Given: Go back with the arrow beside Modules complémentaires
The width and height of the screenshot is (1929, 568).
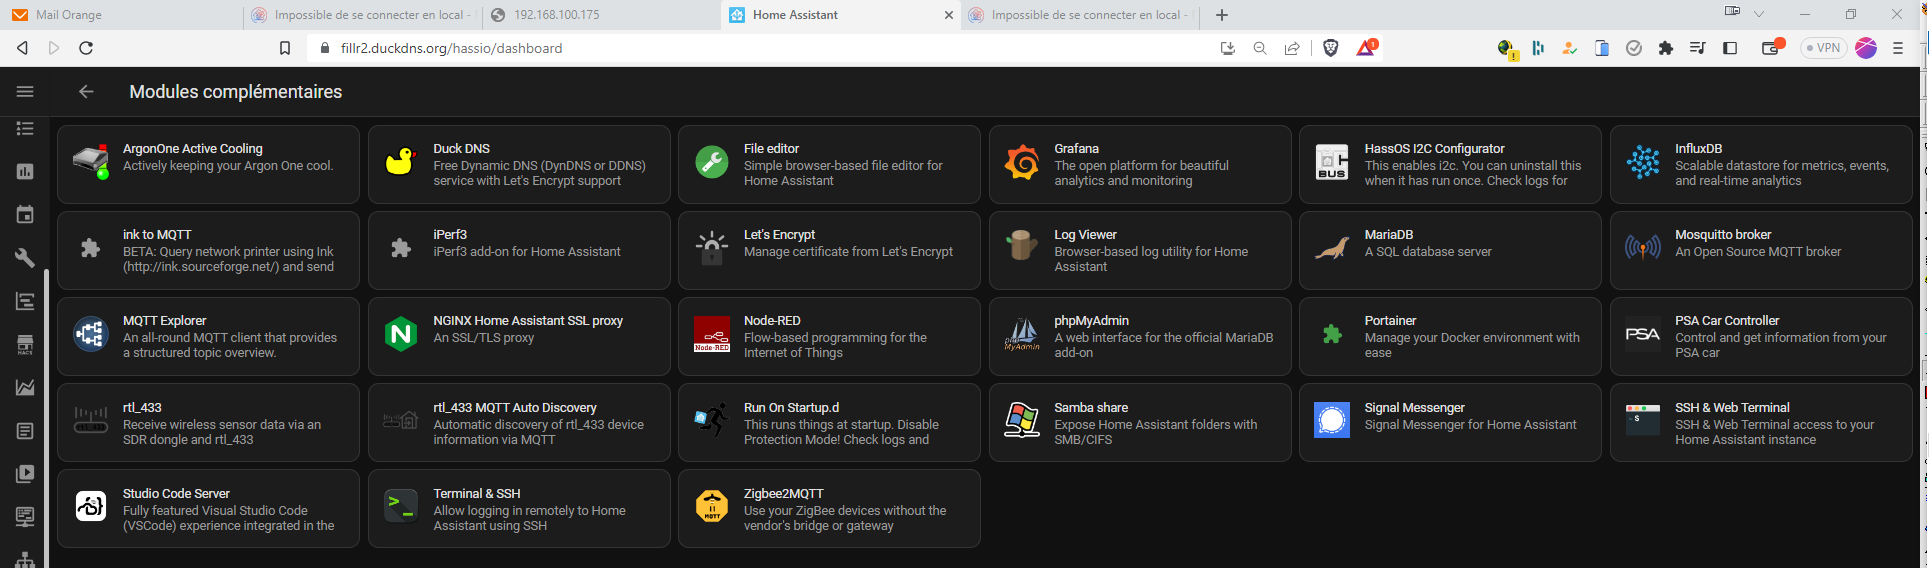Looking at the screenshot, I should point(86,91).
